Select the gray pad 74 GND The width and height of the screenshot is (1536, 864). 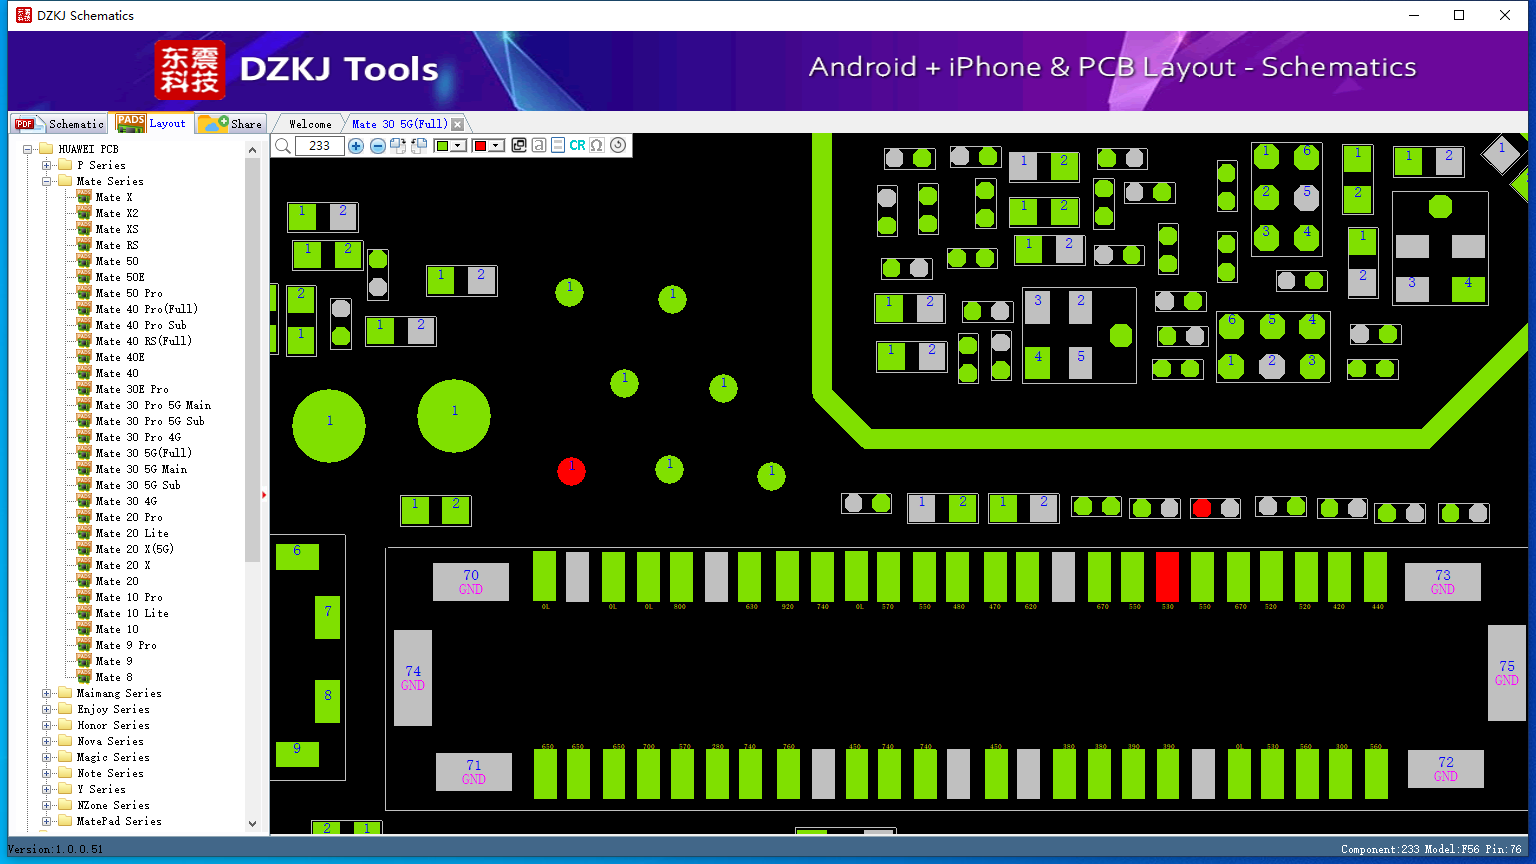413,678
